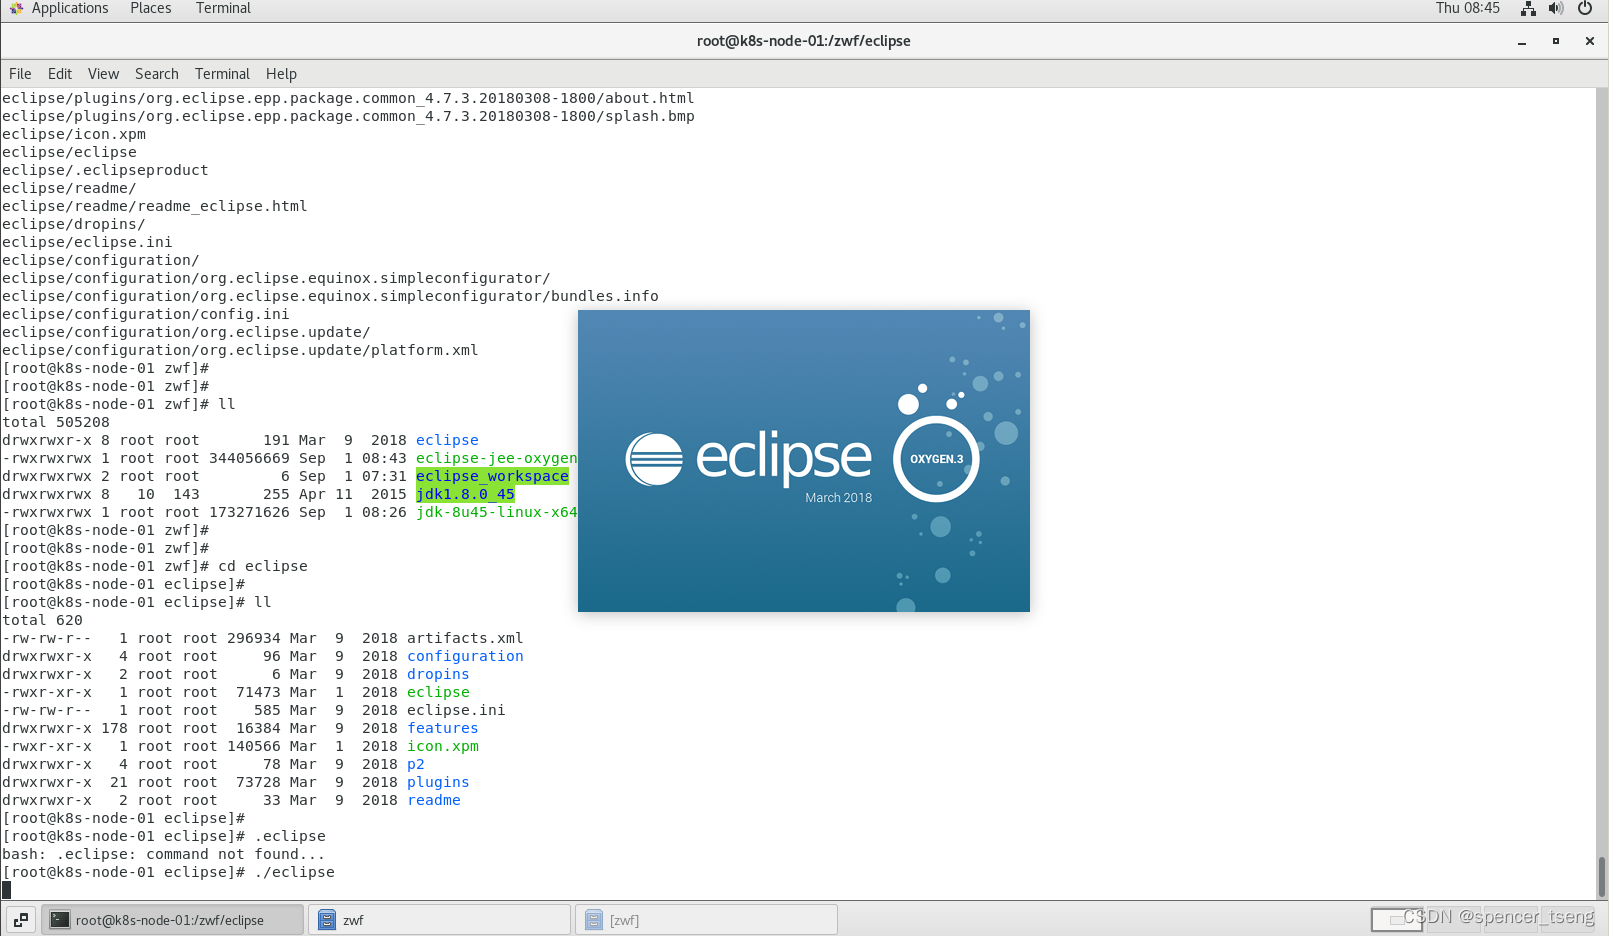This screenshot has height=936, width=1610.
Task: Click the network status icon in top bar
Action: (1527, 8)
